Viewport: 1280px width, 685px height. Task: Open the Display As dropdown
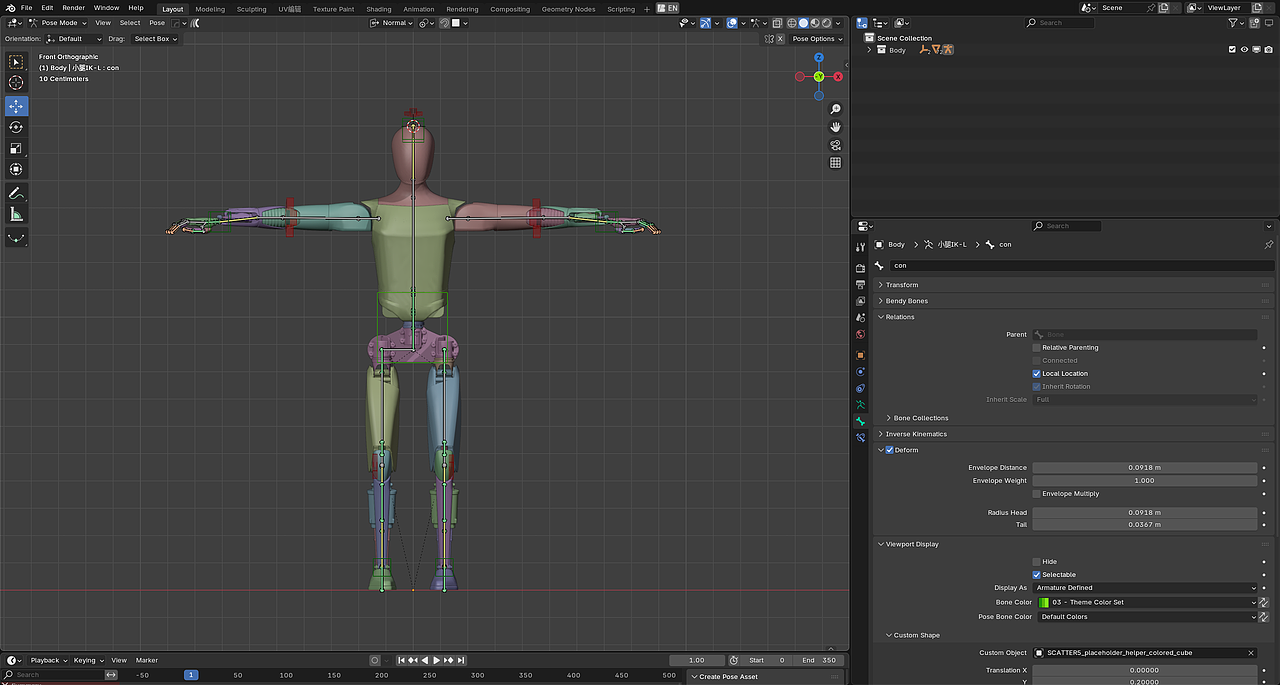pyautogui.click(x=1145, y=587)
